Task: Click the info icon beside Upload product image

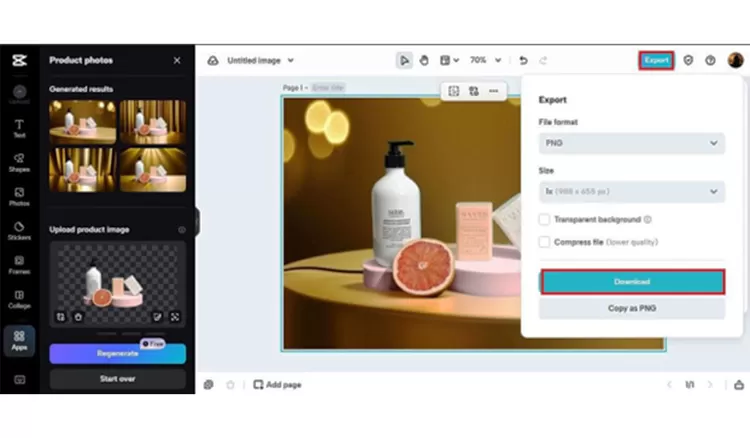Action: [x=182, y=230]
